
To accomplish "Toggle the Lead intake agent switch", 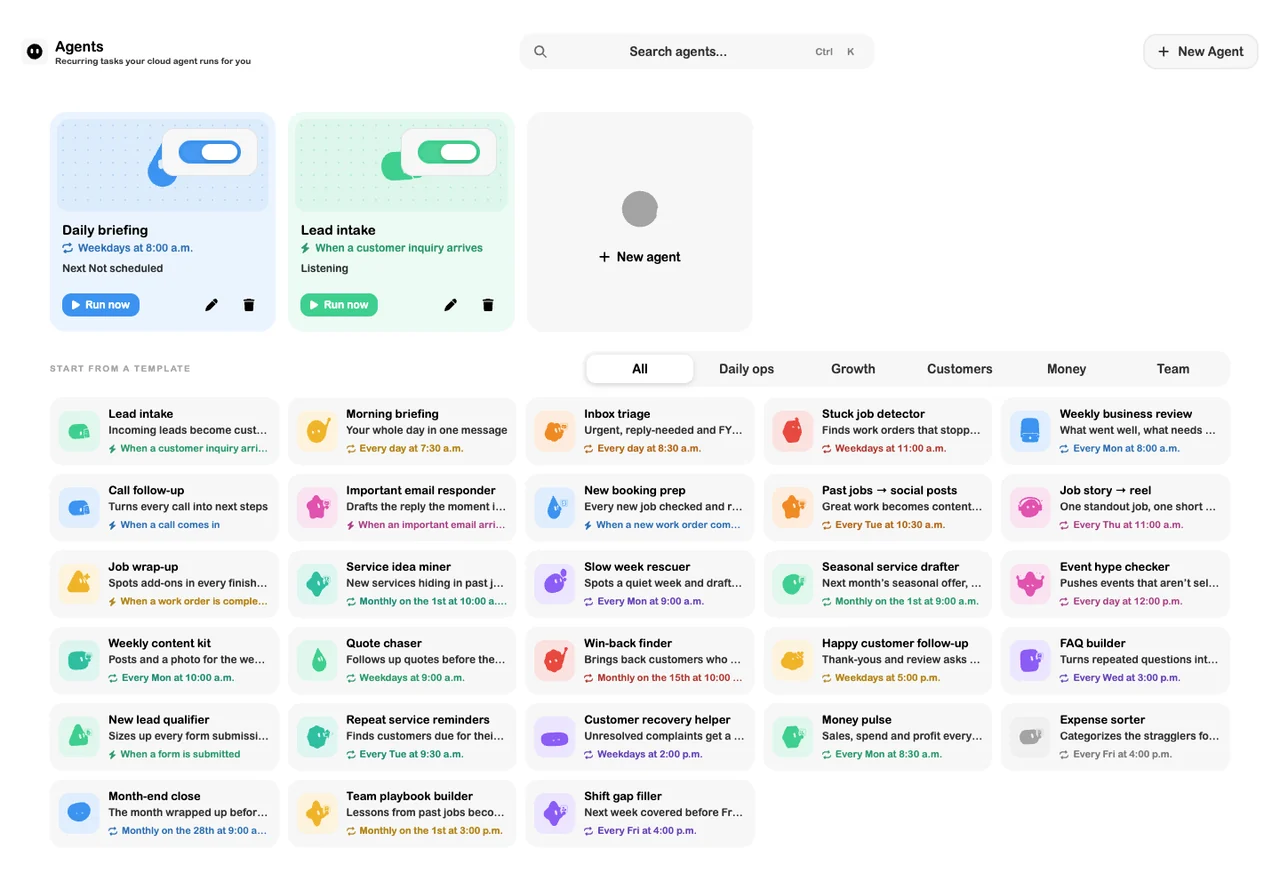I will click(448, 152).
